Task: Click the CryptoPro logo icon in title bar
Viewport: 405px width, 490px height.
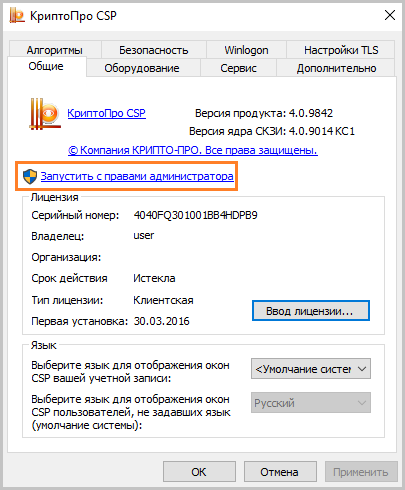Action: [x=17, y=15]
